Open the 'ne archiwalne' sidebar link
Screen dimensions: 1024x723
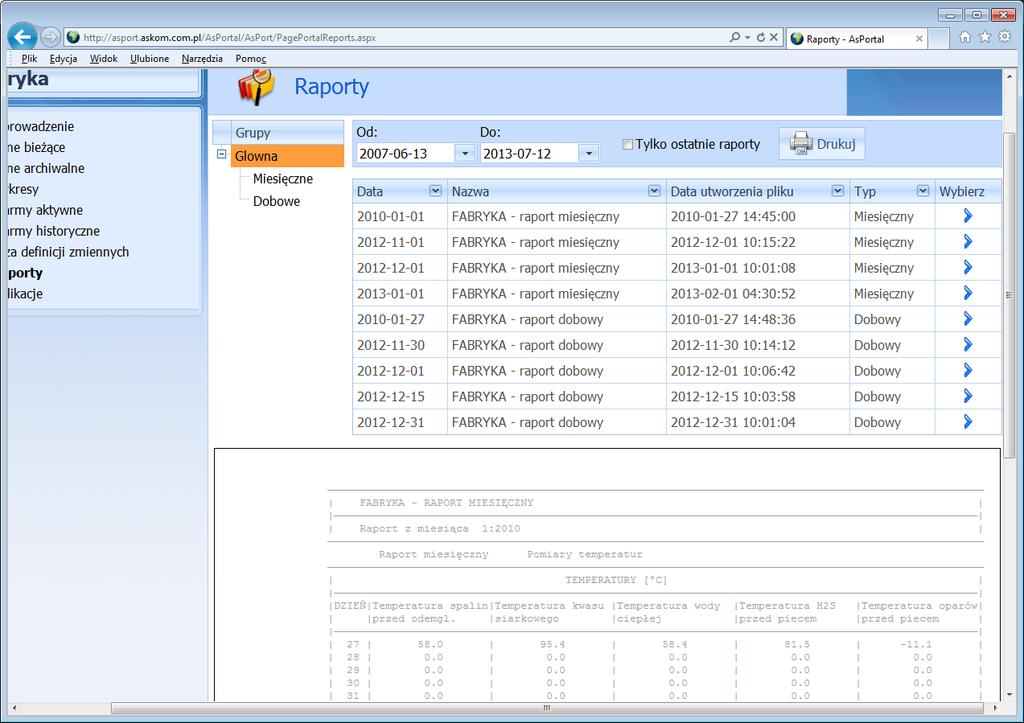(46, 168)
